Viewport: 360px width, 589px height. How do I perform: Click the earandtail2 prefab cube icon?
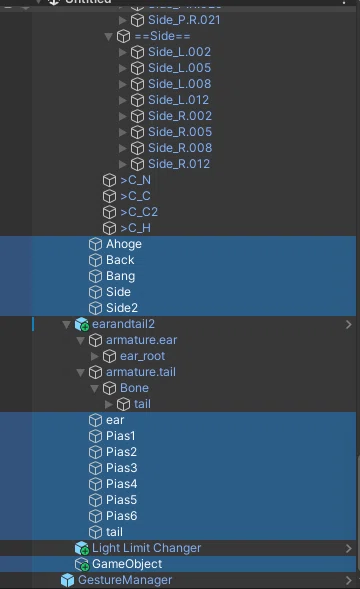click(x=82, y=324)
